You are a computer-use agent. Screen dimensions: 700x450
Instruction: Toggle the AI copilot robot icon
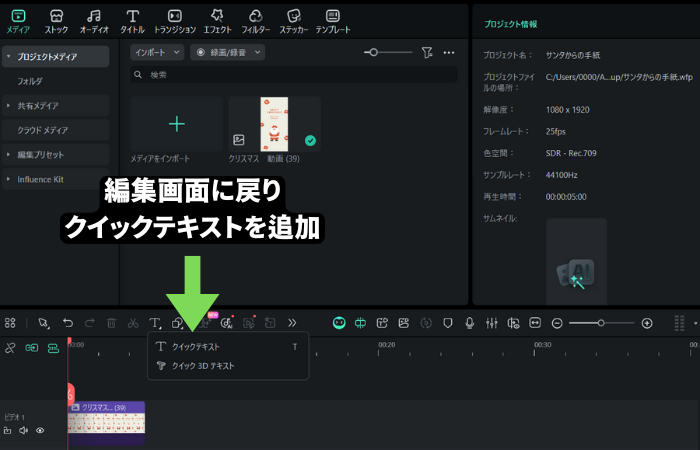[x=339, y=323]
